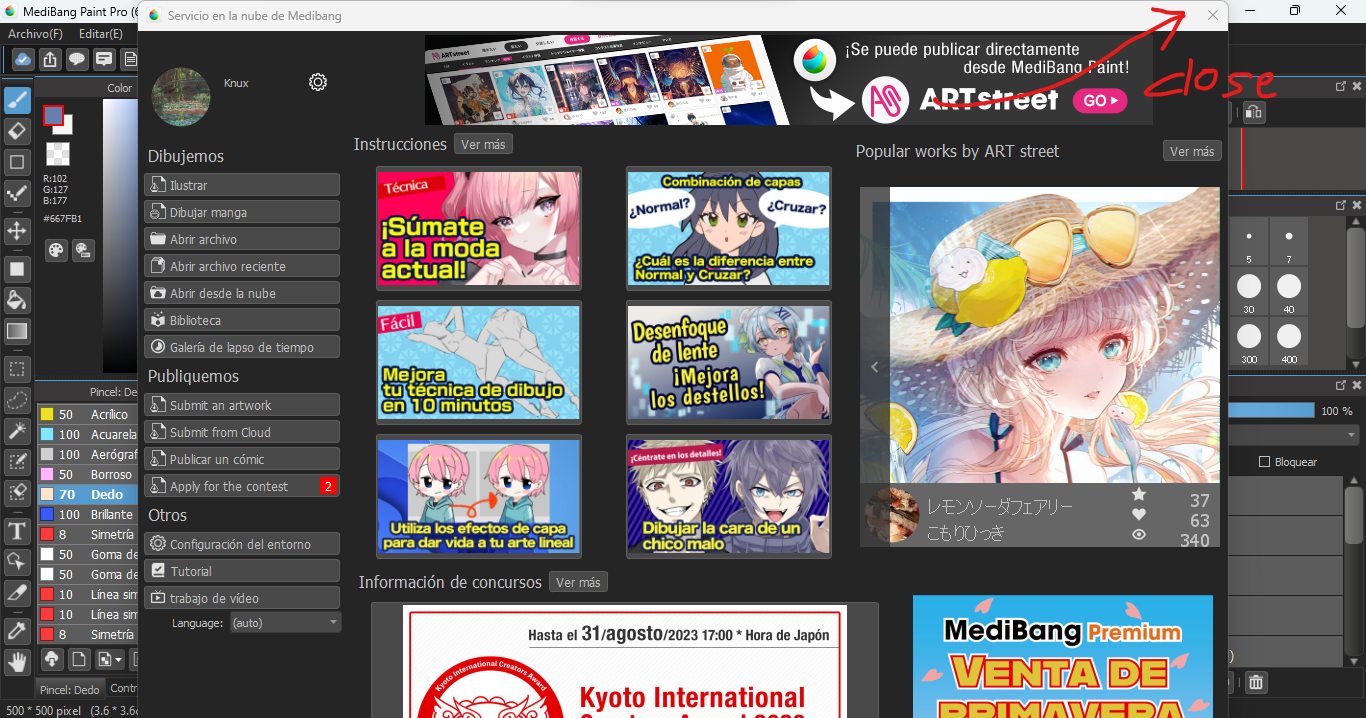Open Galería de lapso de tiempo
The width and height of the screenshot is (1366, 718).
(242, 347)
